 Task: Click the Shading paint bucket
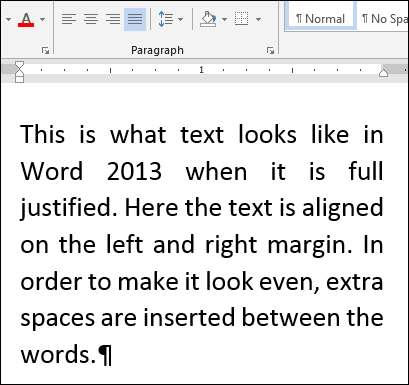pos(208,19)
